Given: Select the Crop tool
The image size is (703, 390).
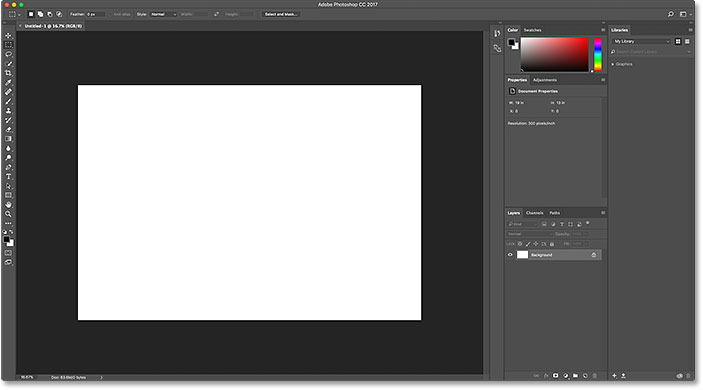Looking at the screenshot, I should coord(8,73).
